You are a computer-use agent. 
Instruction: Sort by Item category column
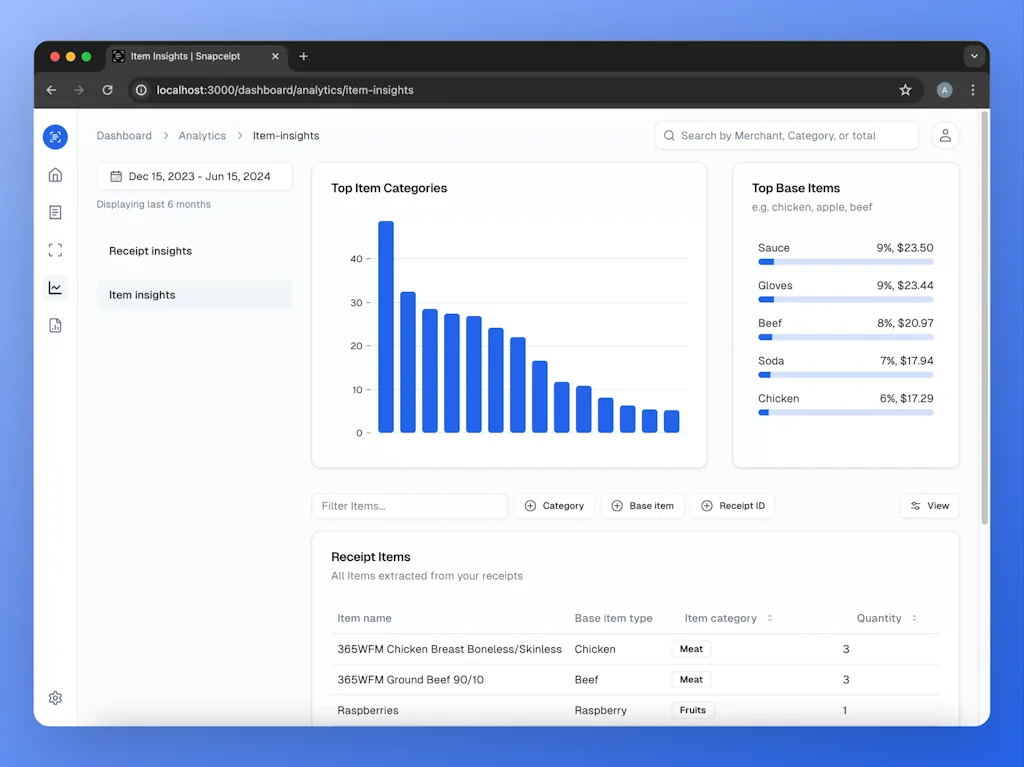[x=728, y=618]
